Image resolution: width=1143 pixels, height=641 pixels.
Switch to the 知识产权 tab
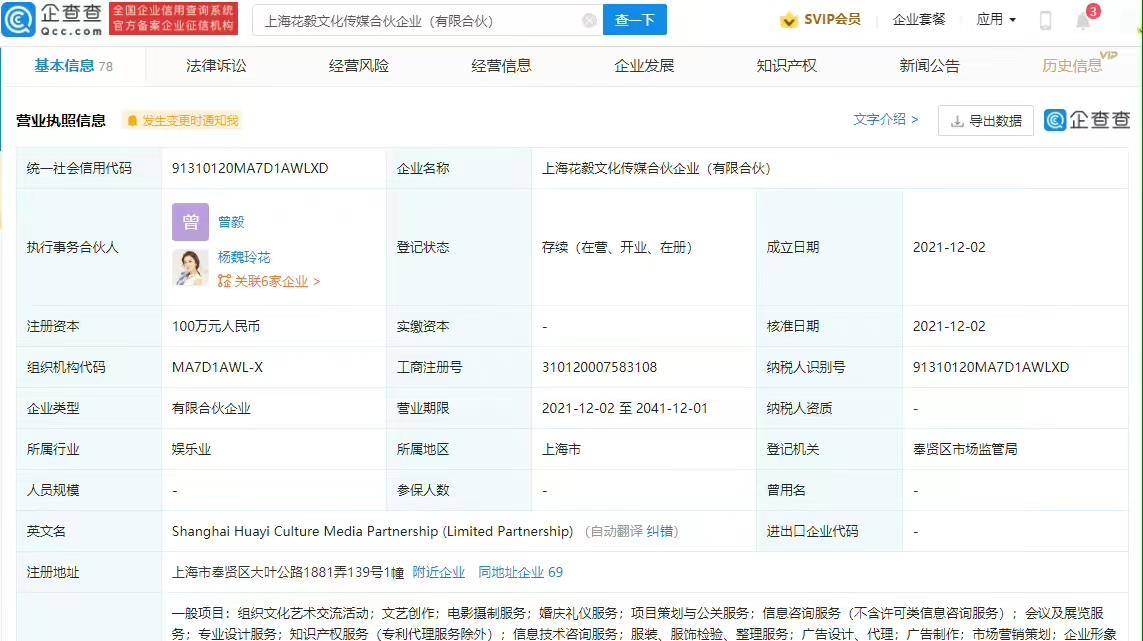(x=787, y=66)
